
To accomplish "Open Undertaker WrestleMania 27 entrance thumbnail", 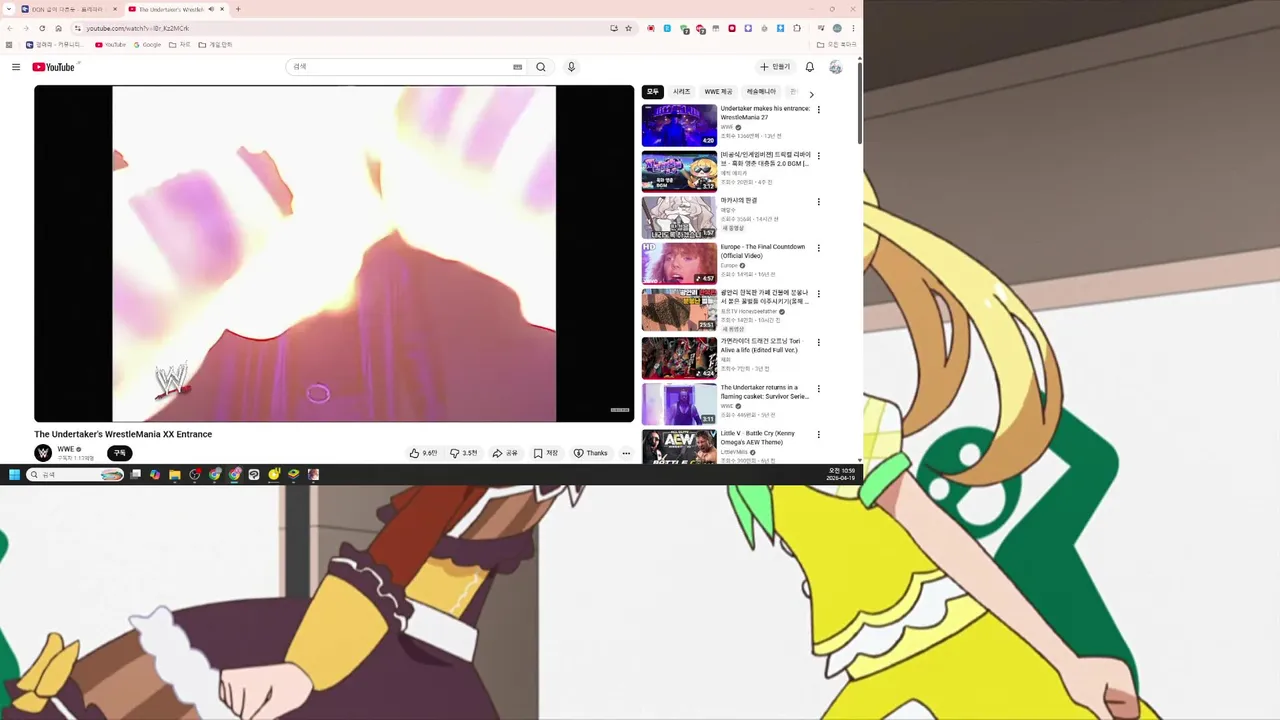I will [679, 125].
